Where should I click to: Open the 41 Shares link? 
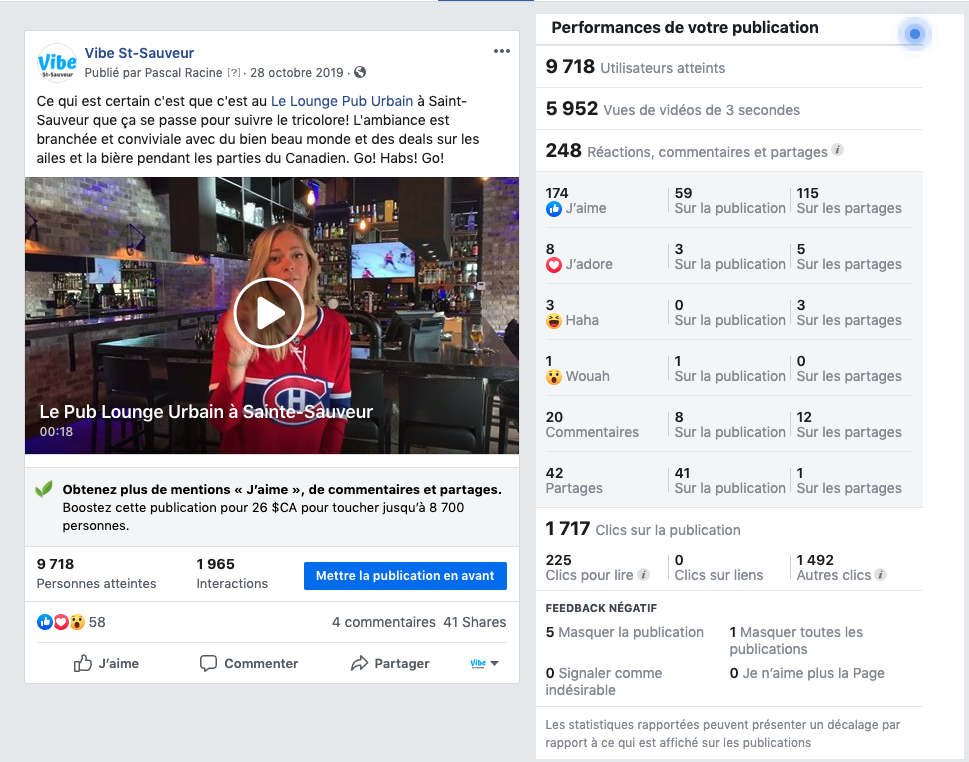(x=475, y=622)
